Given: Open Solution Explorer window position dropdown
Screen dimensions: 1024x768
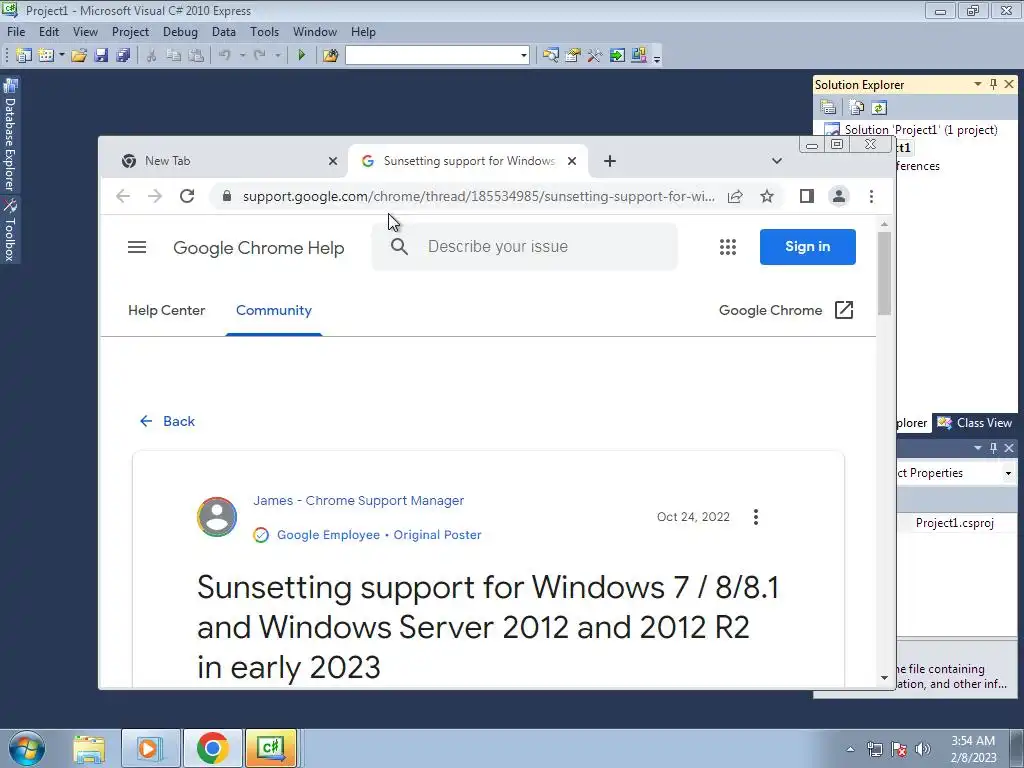Looking at the screenshot, I should click(x=978, y=84).
